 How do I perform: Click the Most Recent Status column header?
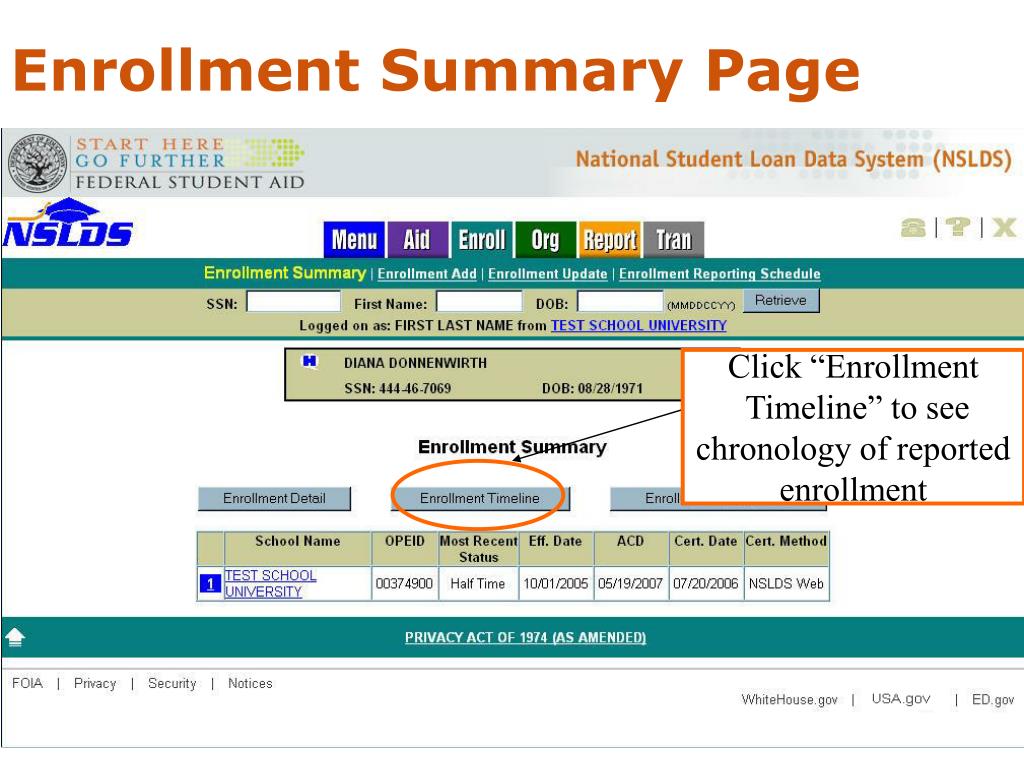[479, 549]
